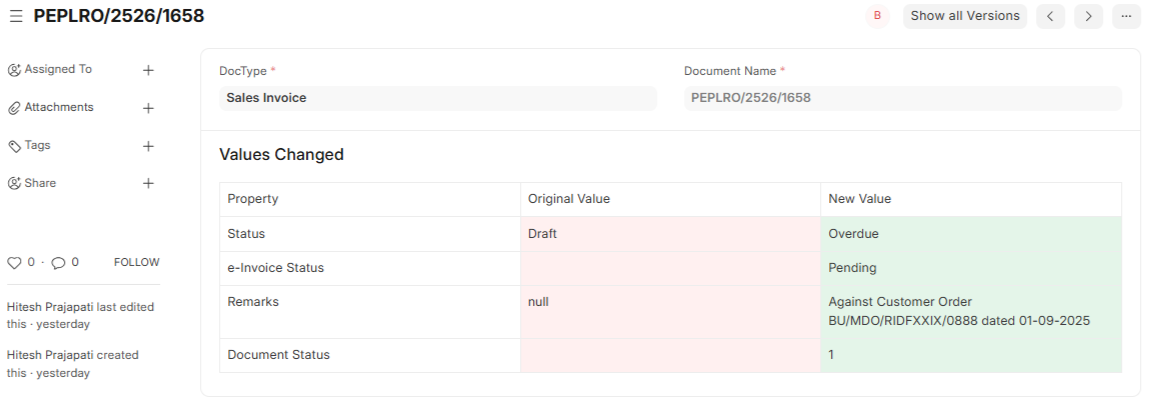This screenshot has width=1169, height=416.
Task: Open comments via the speech bubble icon
Action: pyautogui.click(x=58, y=263)
